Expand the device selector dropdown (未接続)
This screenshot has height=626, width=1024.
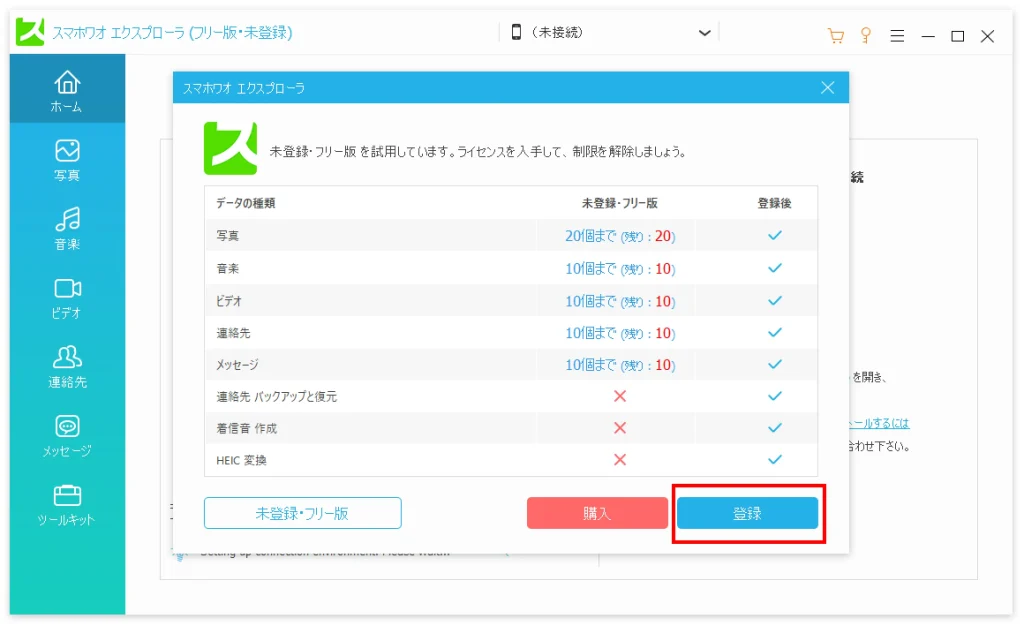tap(705, 32)
